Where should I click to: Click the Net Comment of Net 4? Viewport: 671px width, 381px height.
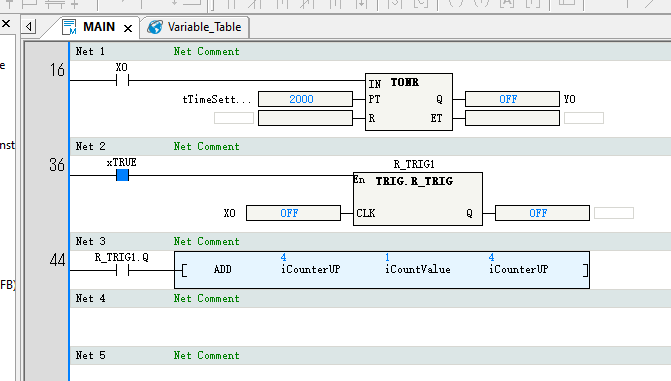pos(207,298)
